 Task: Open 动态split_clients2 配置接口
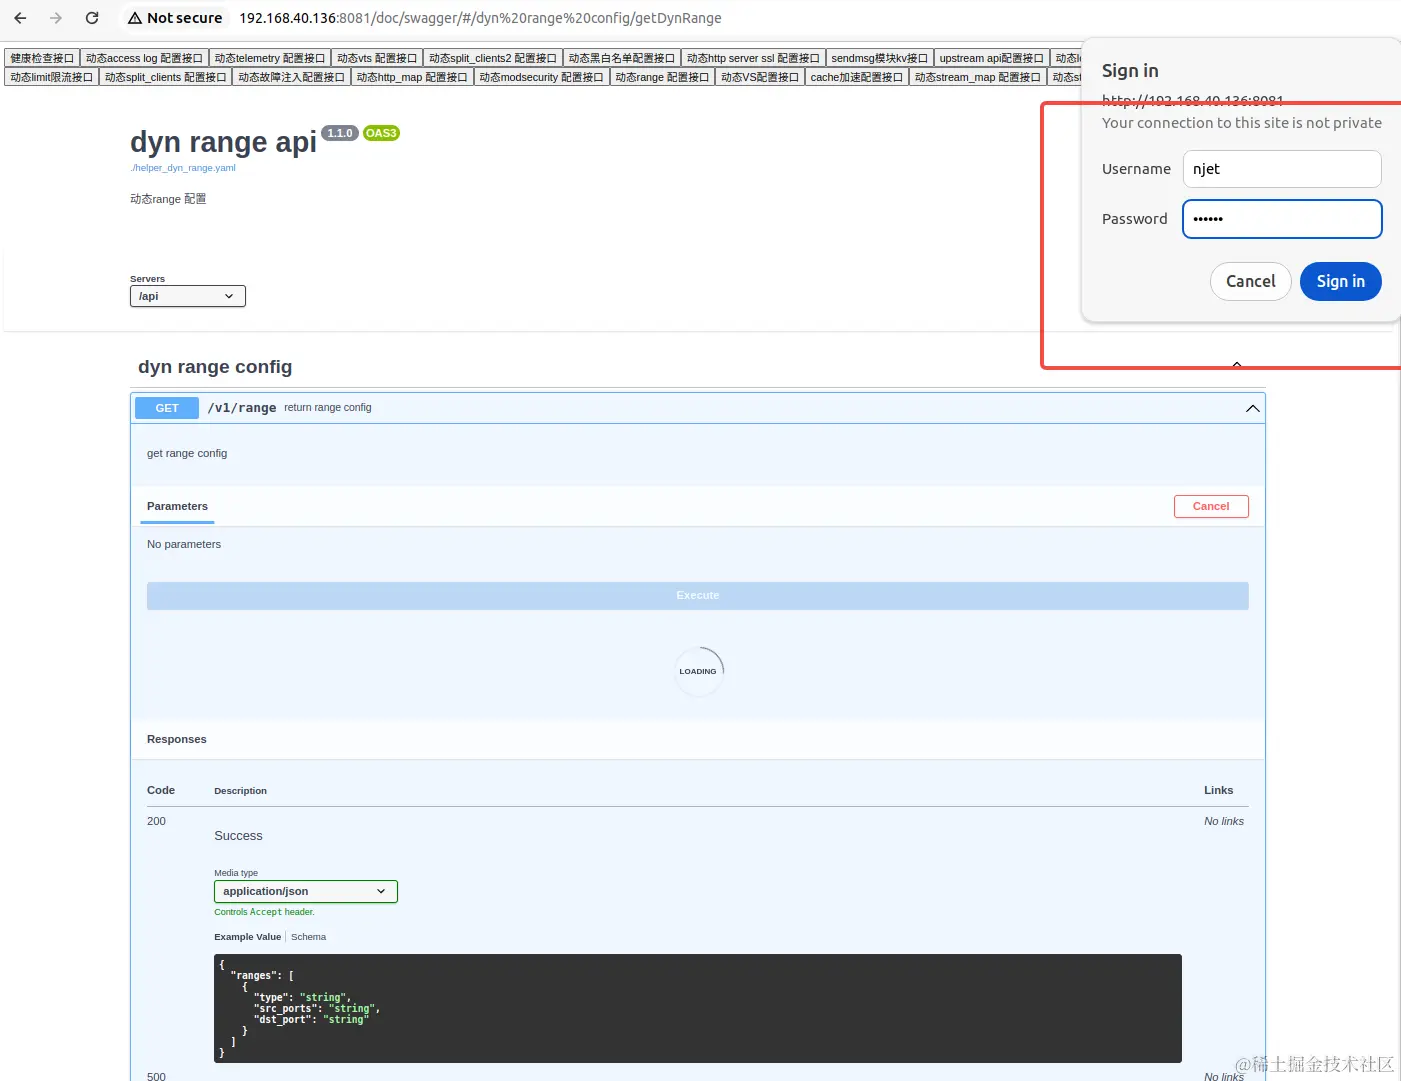click(x=493, y=58)
